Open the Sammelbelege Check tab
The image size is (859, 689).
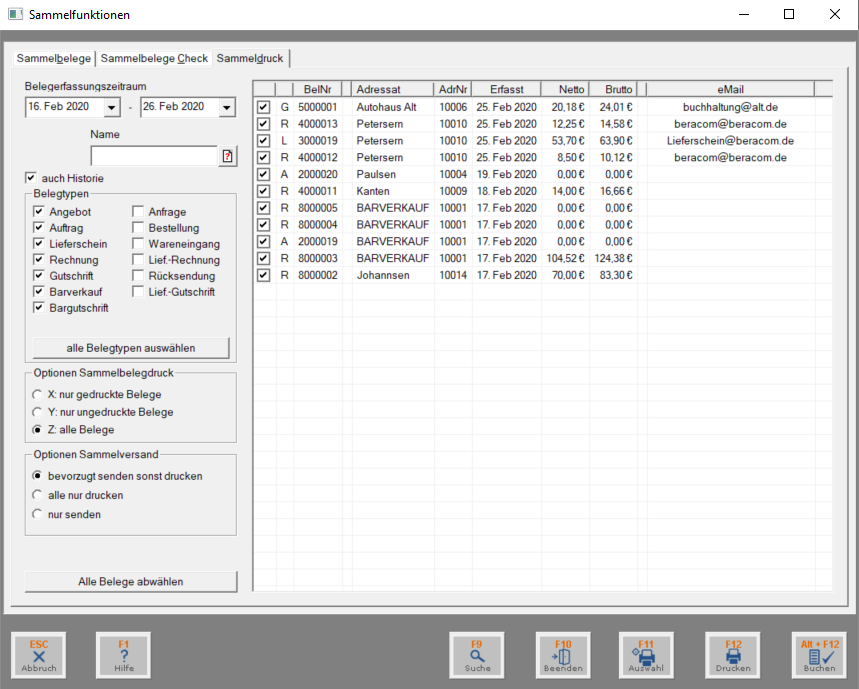pyautogui.click(x=154, y=58)
